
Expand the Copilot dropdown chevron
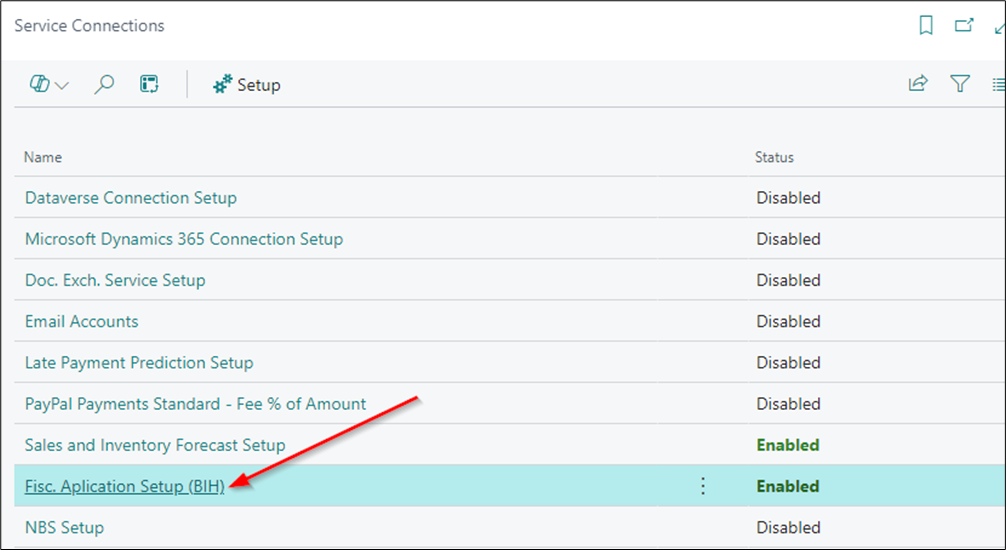(x=62, y=85)
